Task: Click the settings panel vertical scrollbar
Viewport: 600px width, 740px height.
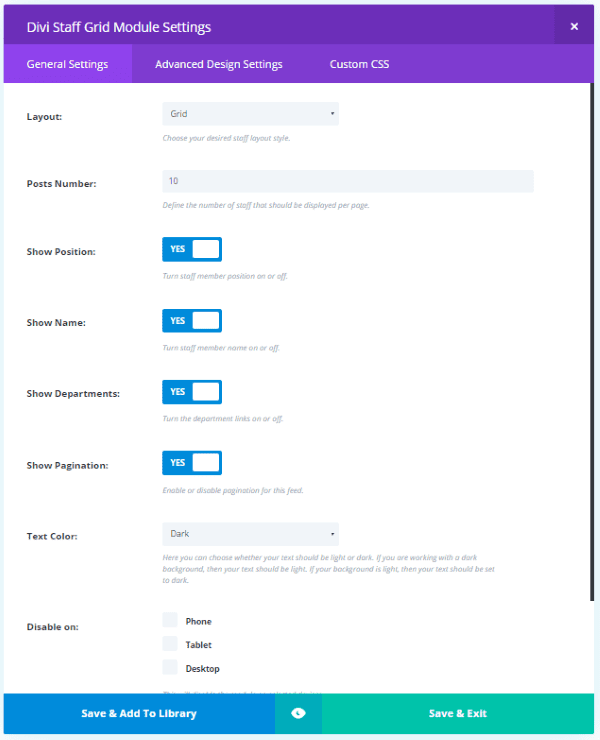Action: pos(592,342)
